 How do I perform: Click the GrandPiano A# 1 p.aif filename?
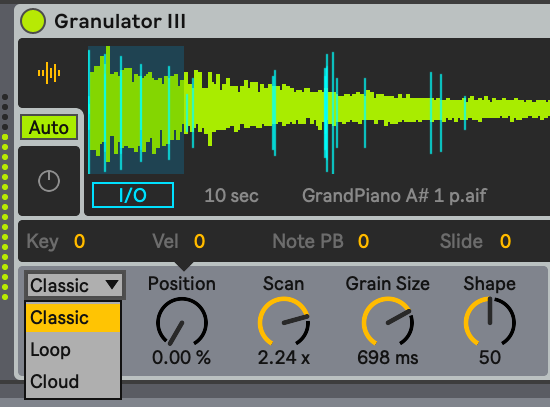(x=395, y=195)
